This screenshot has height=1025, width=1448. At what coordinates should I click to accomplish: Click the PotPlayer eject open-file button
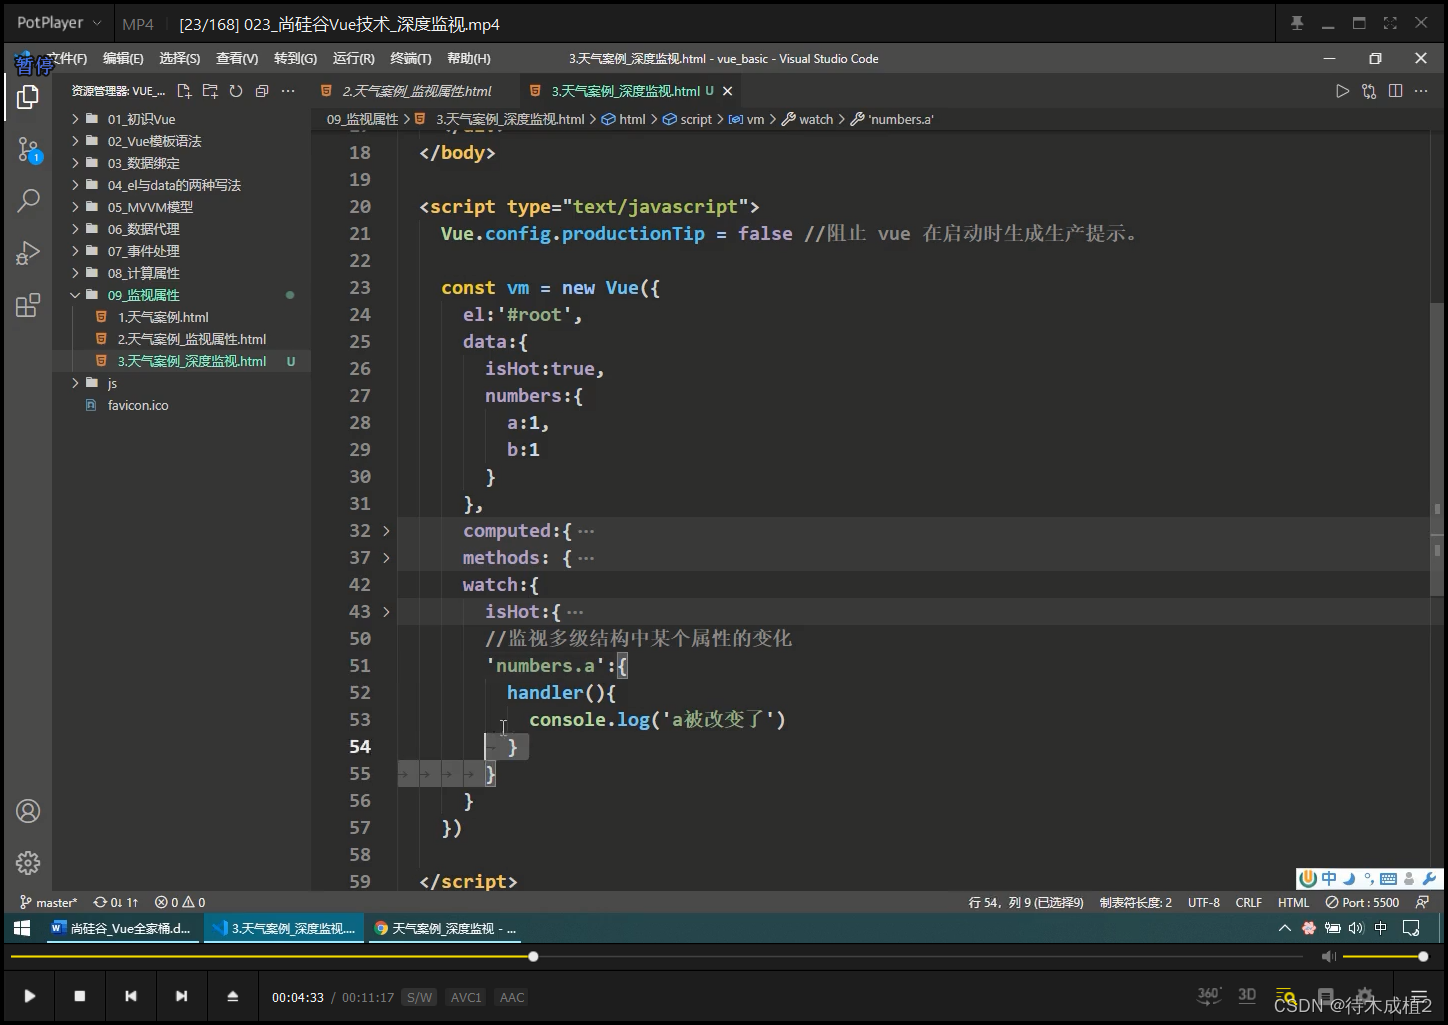pos(232,996)
